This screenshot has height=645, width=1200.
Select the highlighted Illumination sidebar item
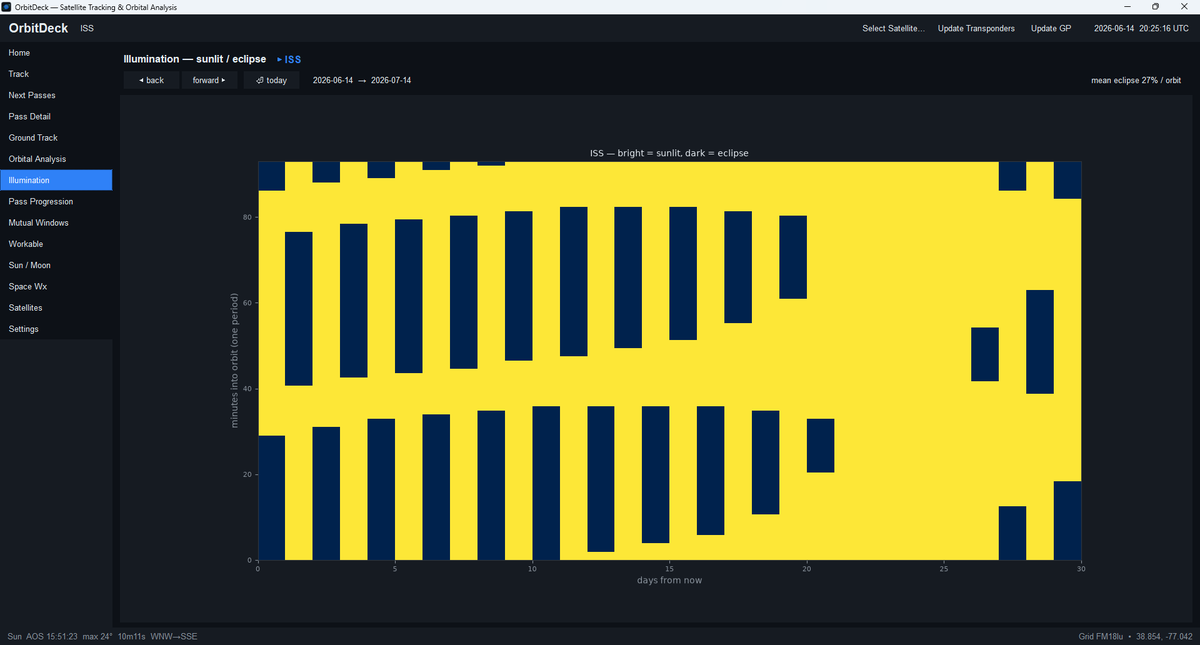tap(56, 180)
